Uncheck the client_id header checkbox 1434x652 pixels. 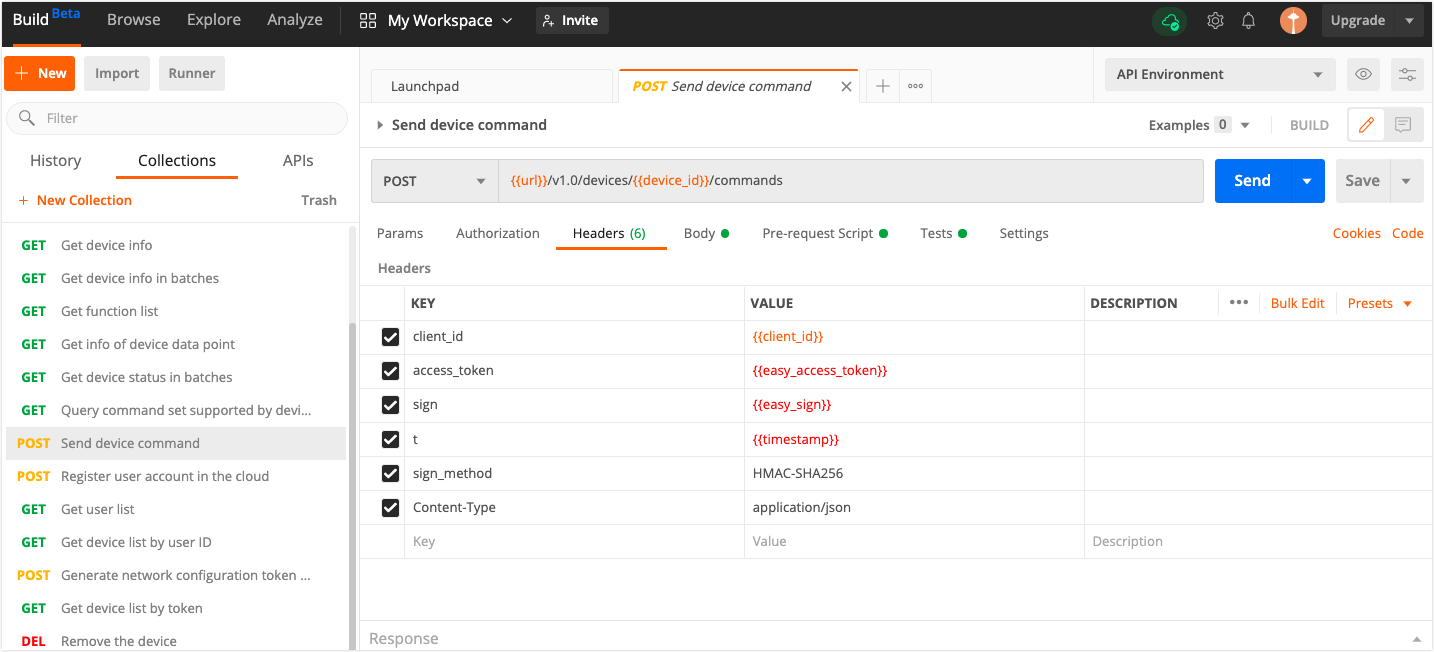391,337
